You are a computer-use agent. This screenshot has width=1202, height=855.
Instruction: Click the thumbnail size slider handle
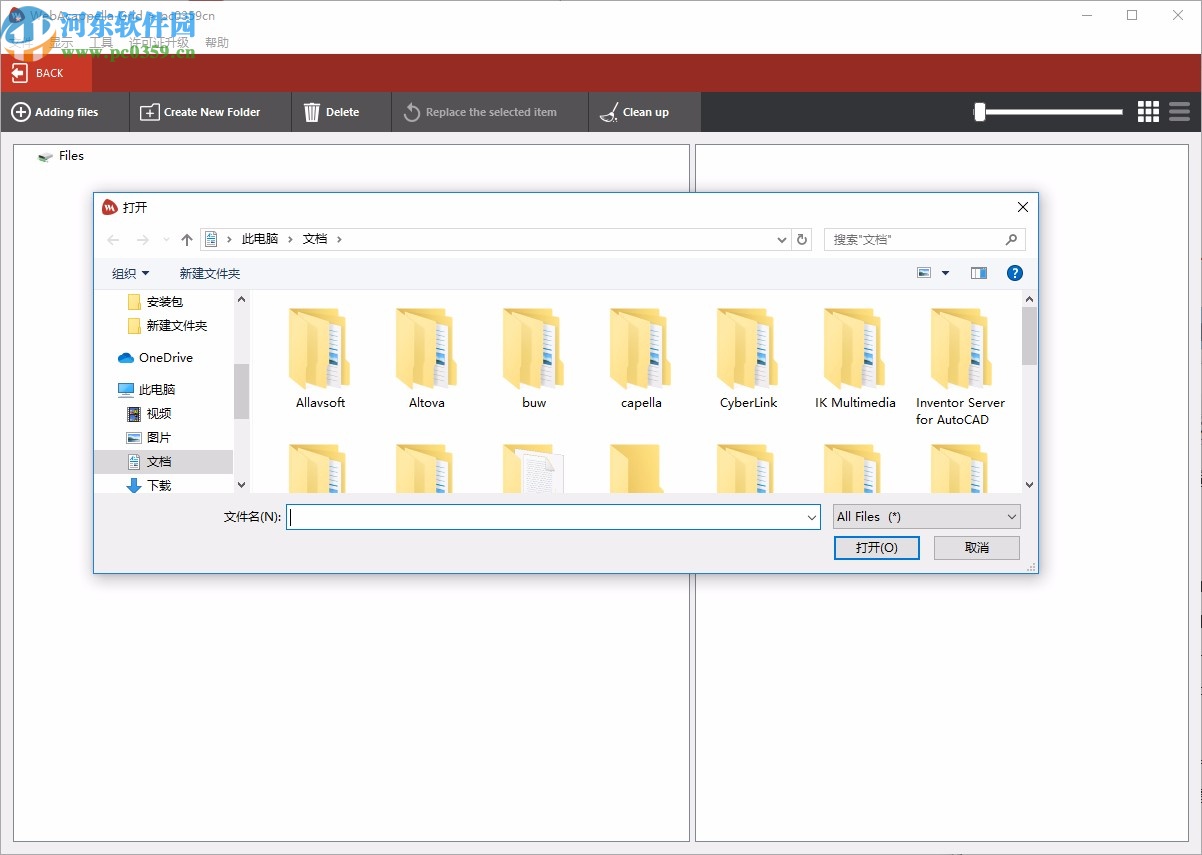pyautogui.click(x=980, y=112)
